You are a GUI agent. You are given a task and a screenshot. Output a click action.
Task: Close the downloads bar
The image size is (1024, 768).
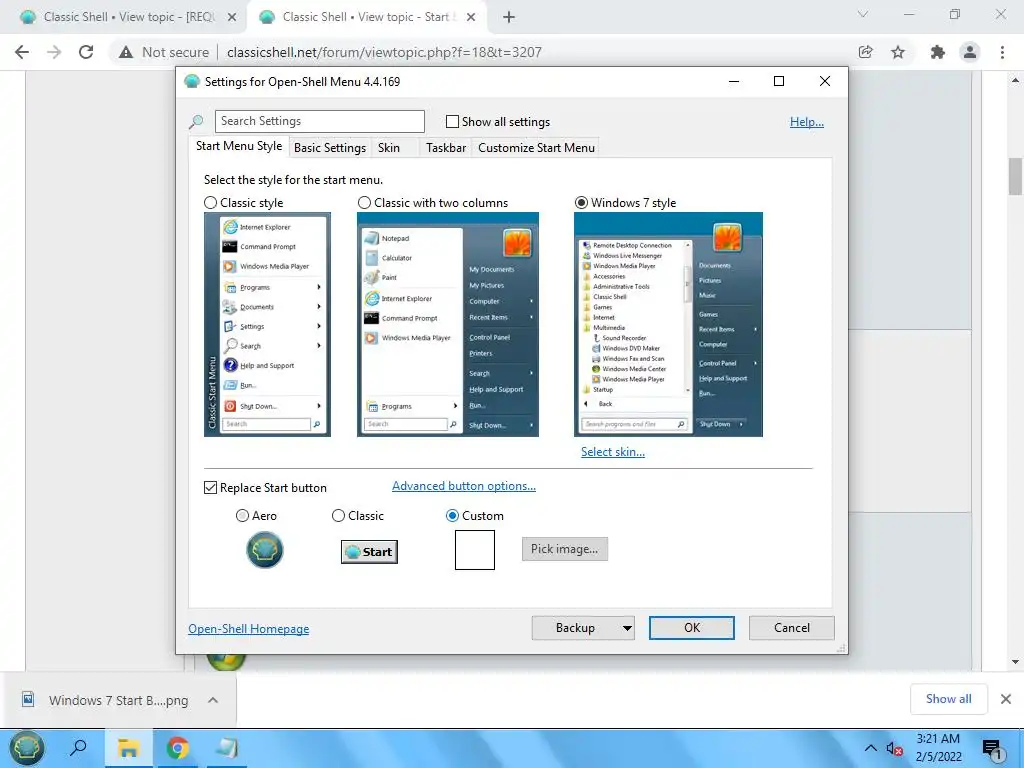[x=1006, y=699]
